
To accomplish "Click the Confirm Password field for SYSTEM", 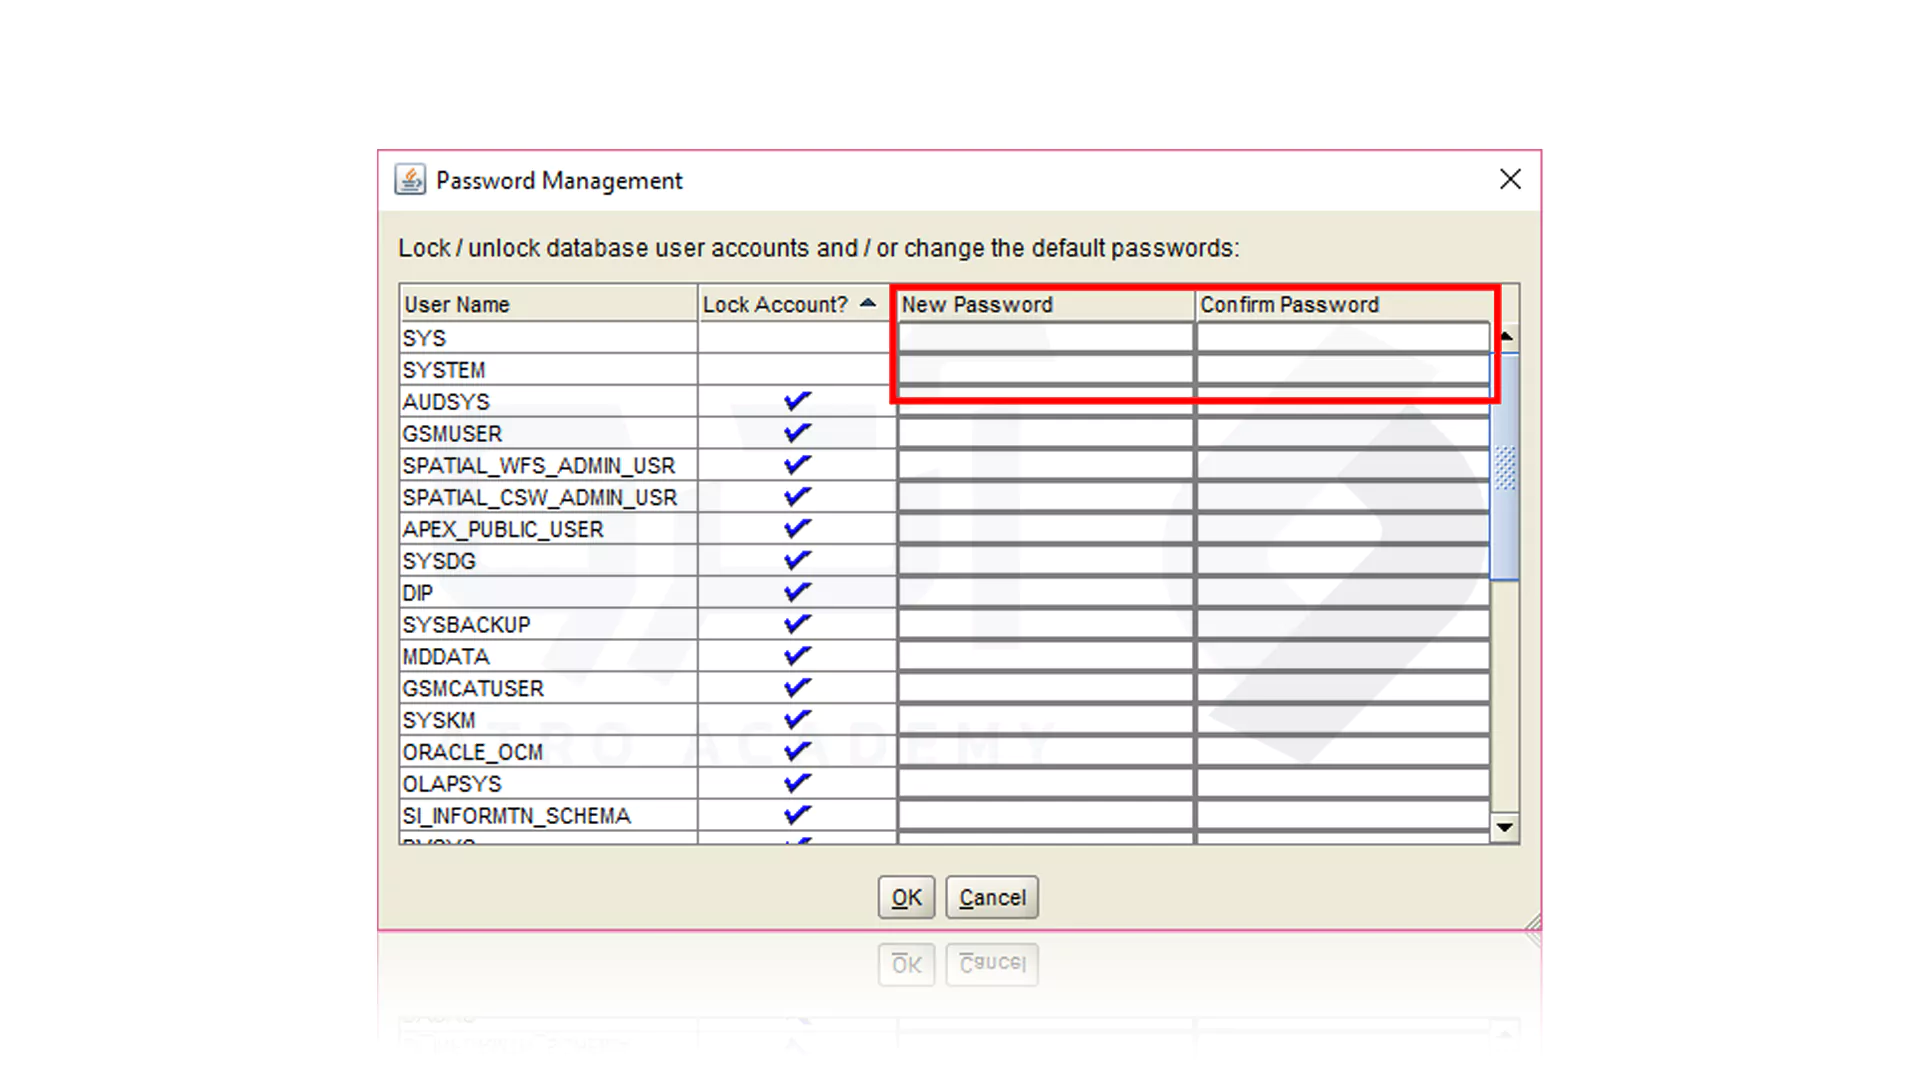I will pyautogui.click(x=1342, y=369).
